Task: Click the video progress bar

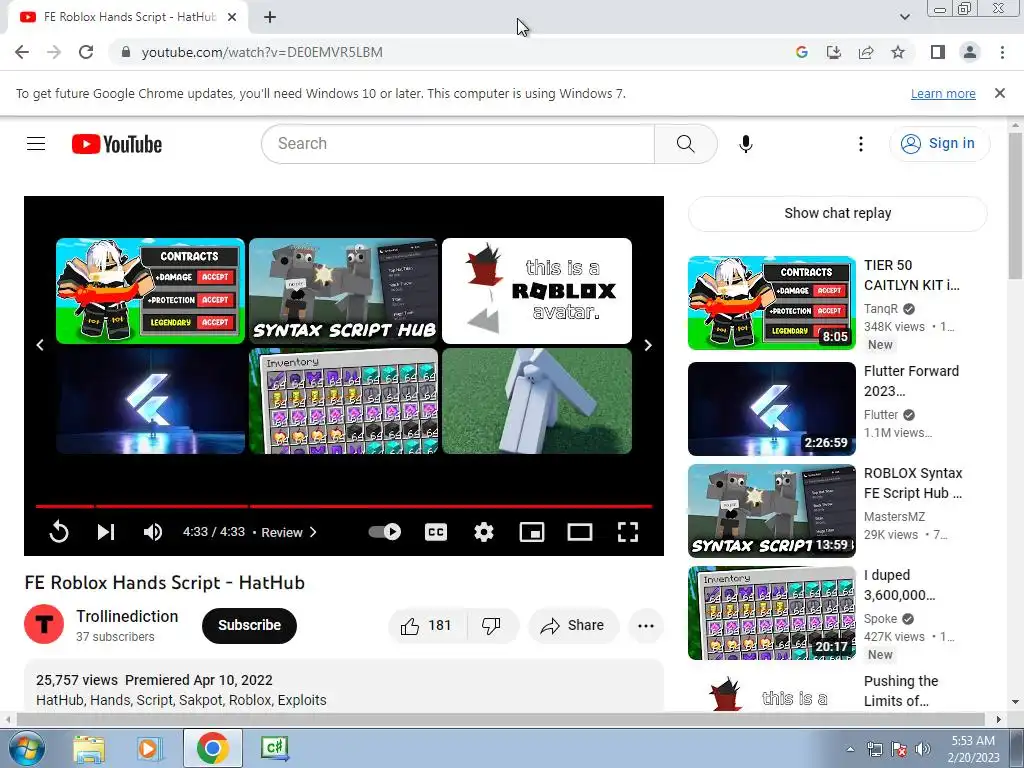Action: 344,506
